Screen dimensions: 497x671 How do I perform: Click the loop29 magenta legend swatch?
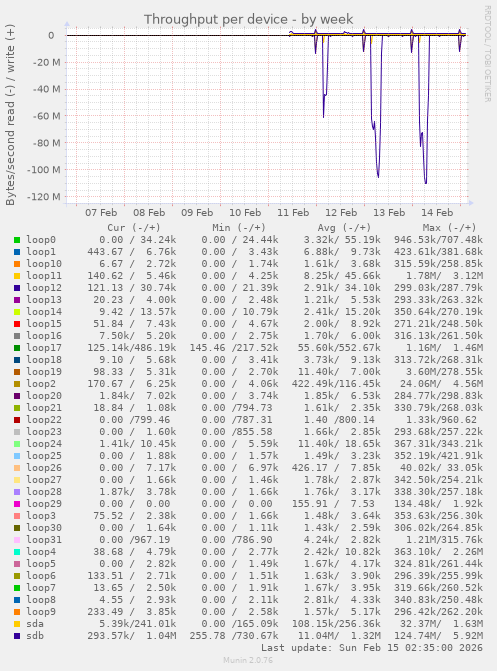pyautogui.click(x=17, y=504)
